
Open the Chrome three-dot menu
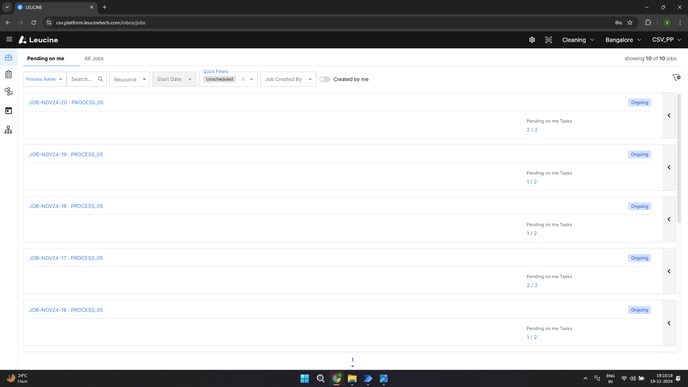680,22
